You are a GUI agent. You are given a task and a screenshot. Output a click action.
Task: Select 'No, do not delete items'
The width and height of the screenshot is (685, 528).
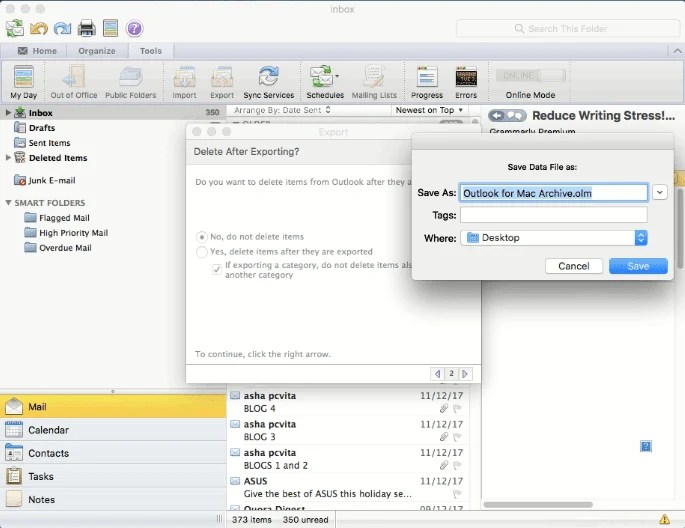(201, 237)
